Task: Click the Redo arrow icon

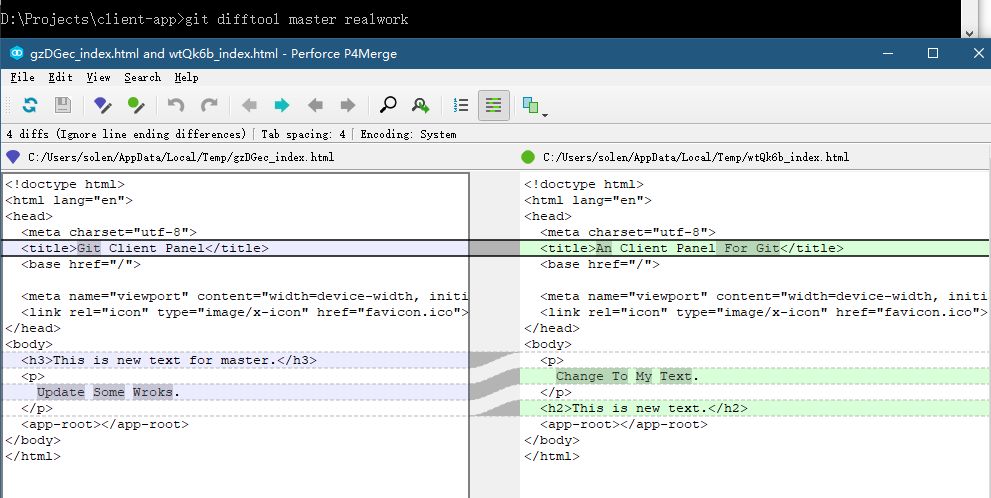Action: click(209, 105)
